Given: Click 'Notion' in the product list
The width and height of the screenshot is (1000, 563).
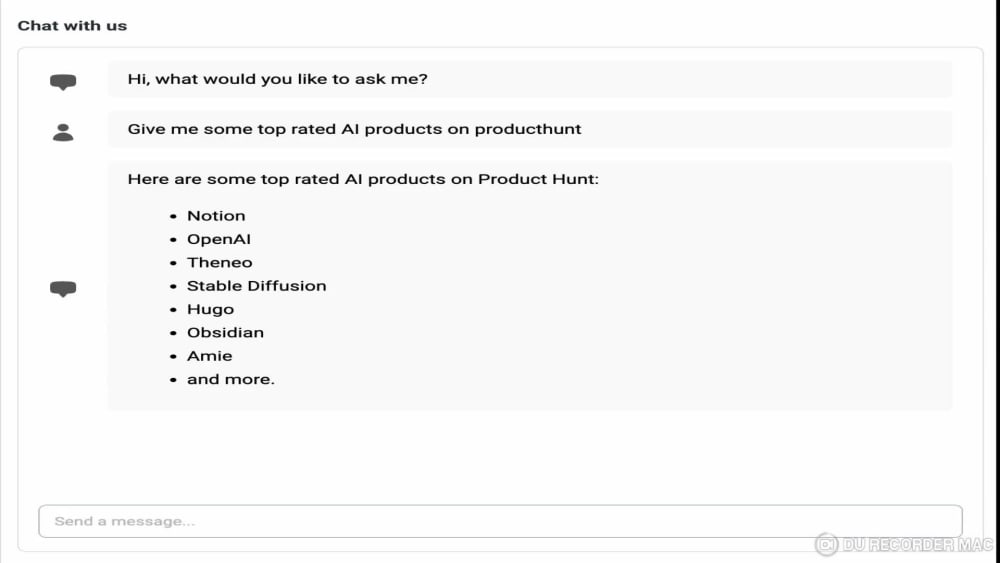Looking at the screenshot, I should (x=216, y=216).
